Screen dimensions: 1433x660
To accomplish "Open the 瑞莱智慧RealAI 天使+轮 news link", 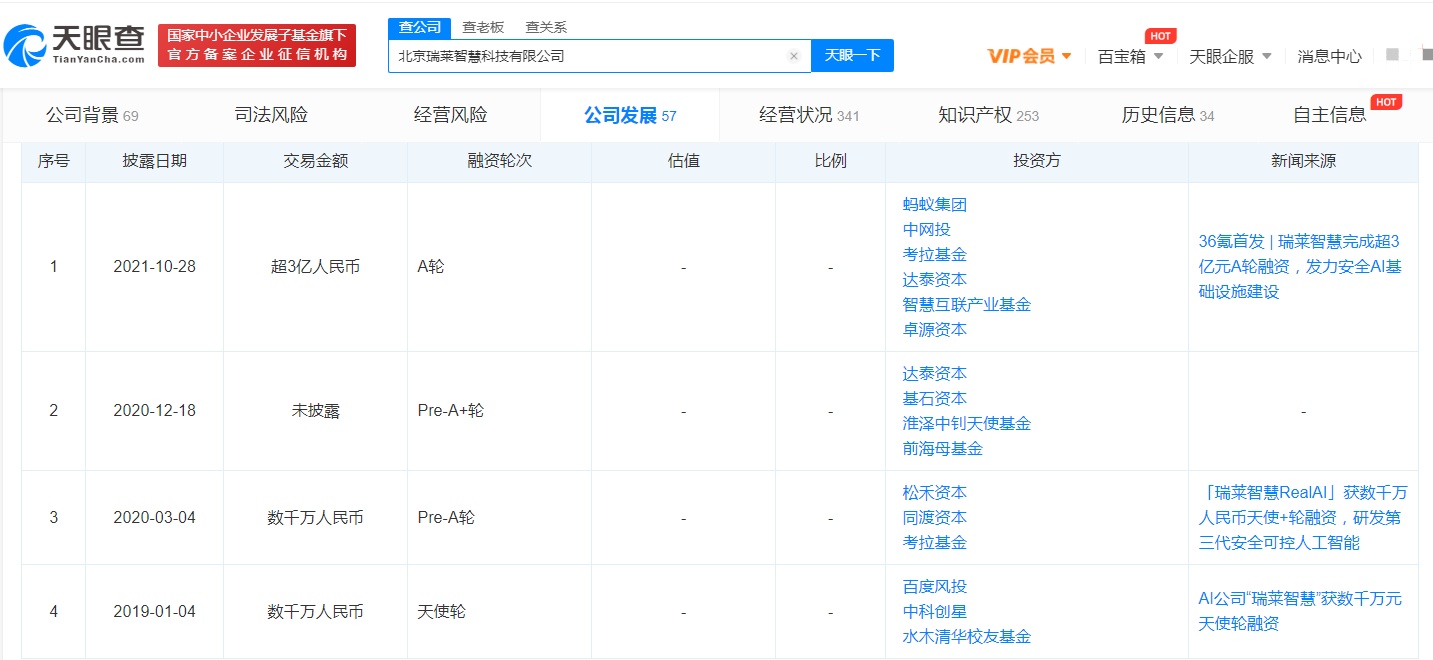I will coord(1304,518).
